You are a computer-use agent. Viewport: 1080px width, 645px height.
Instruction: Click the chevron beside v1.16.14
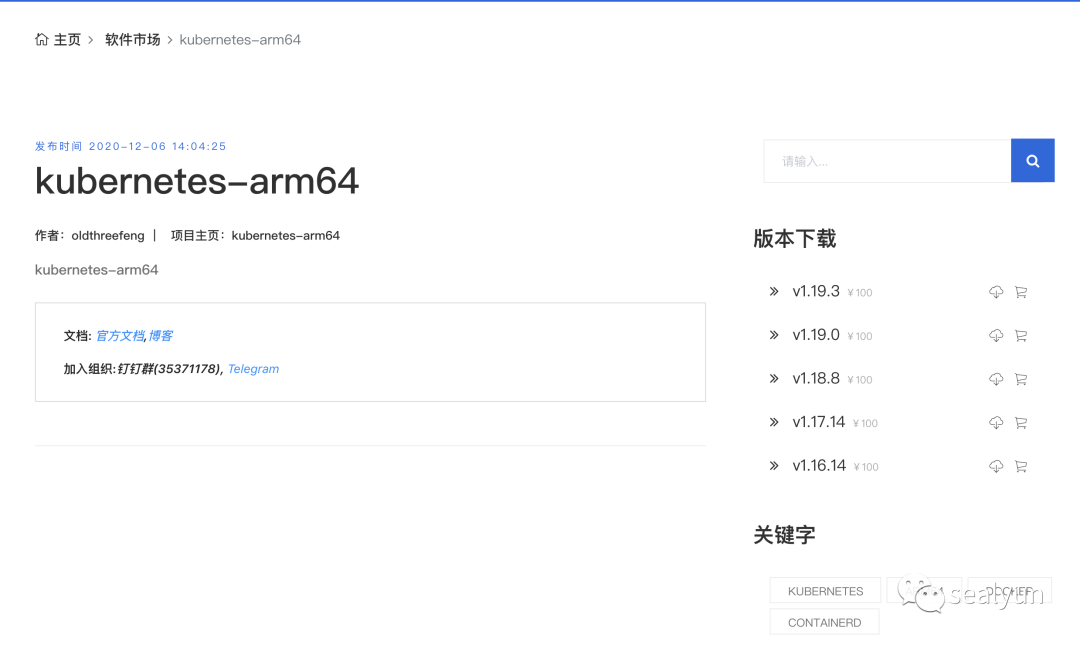(774, 466)
